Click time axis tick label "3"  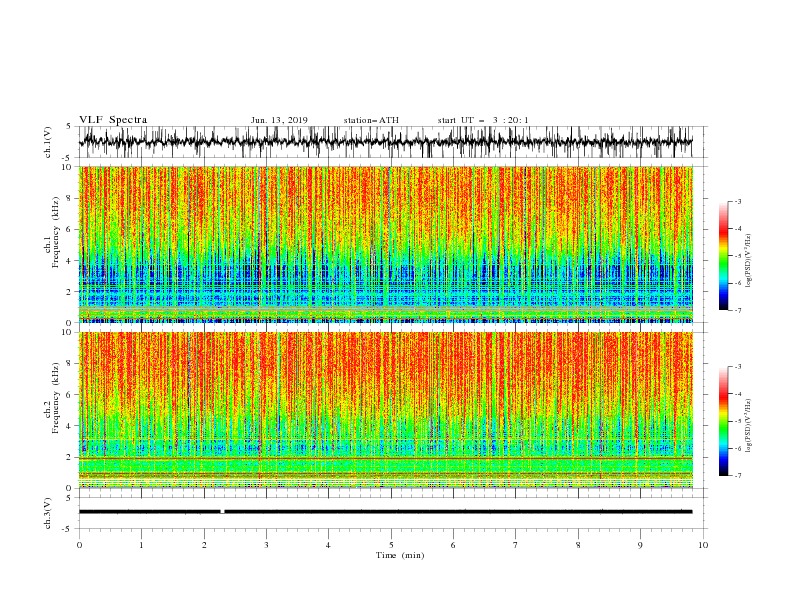[266, 545]
